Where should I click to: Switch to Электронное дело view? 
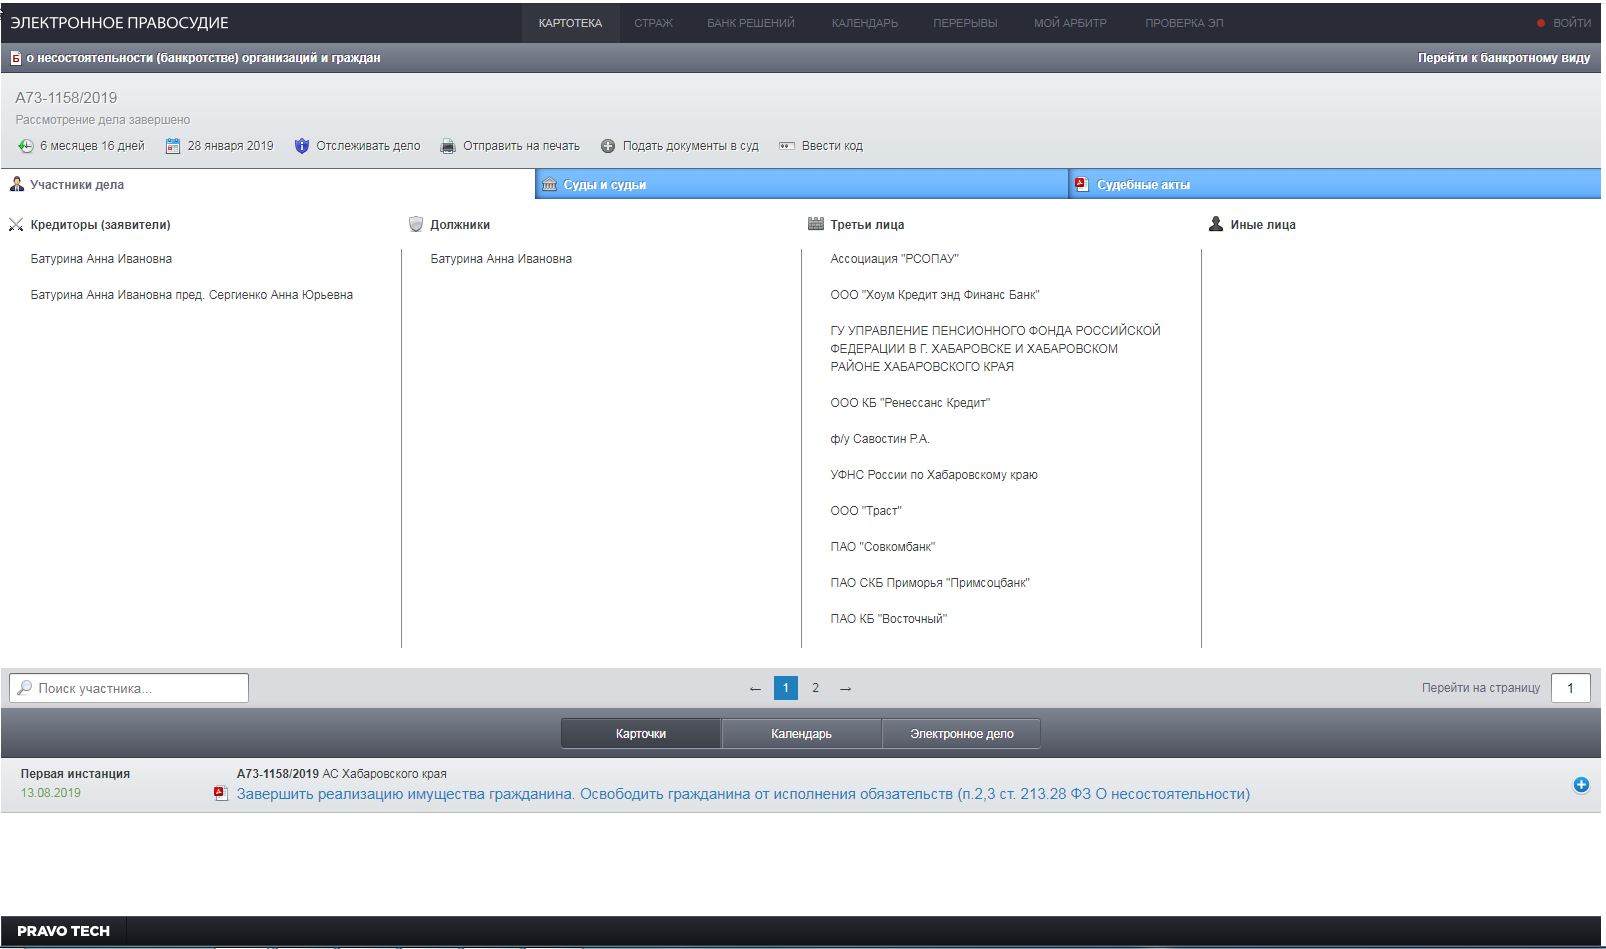click(961, 734)
